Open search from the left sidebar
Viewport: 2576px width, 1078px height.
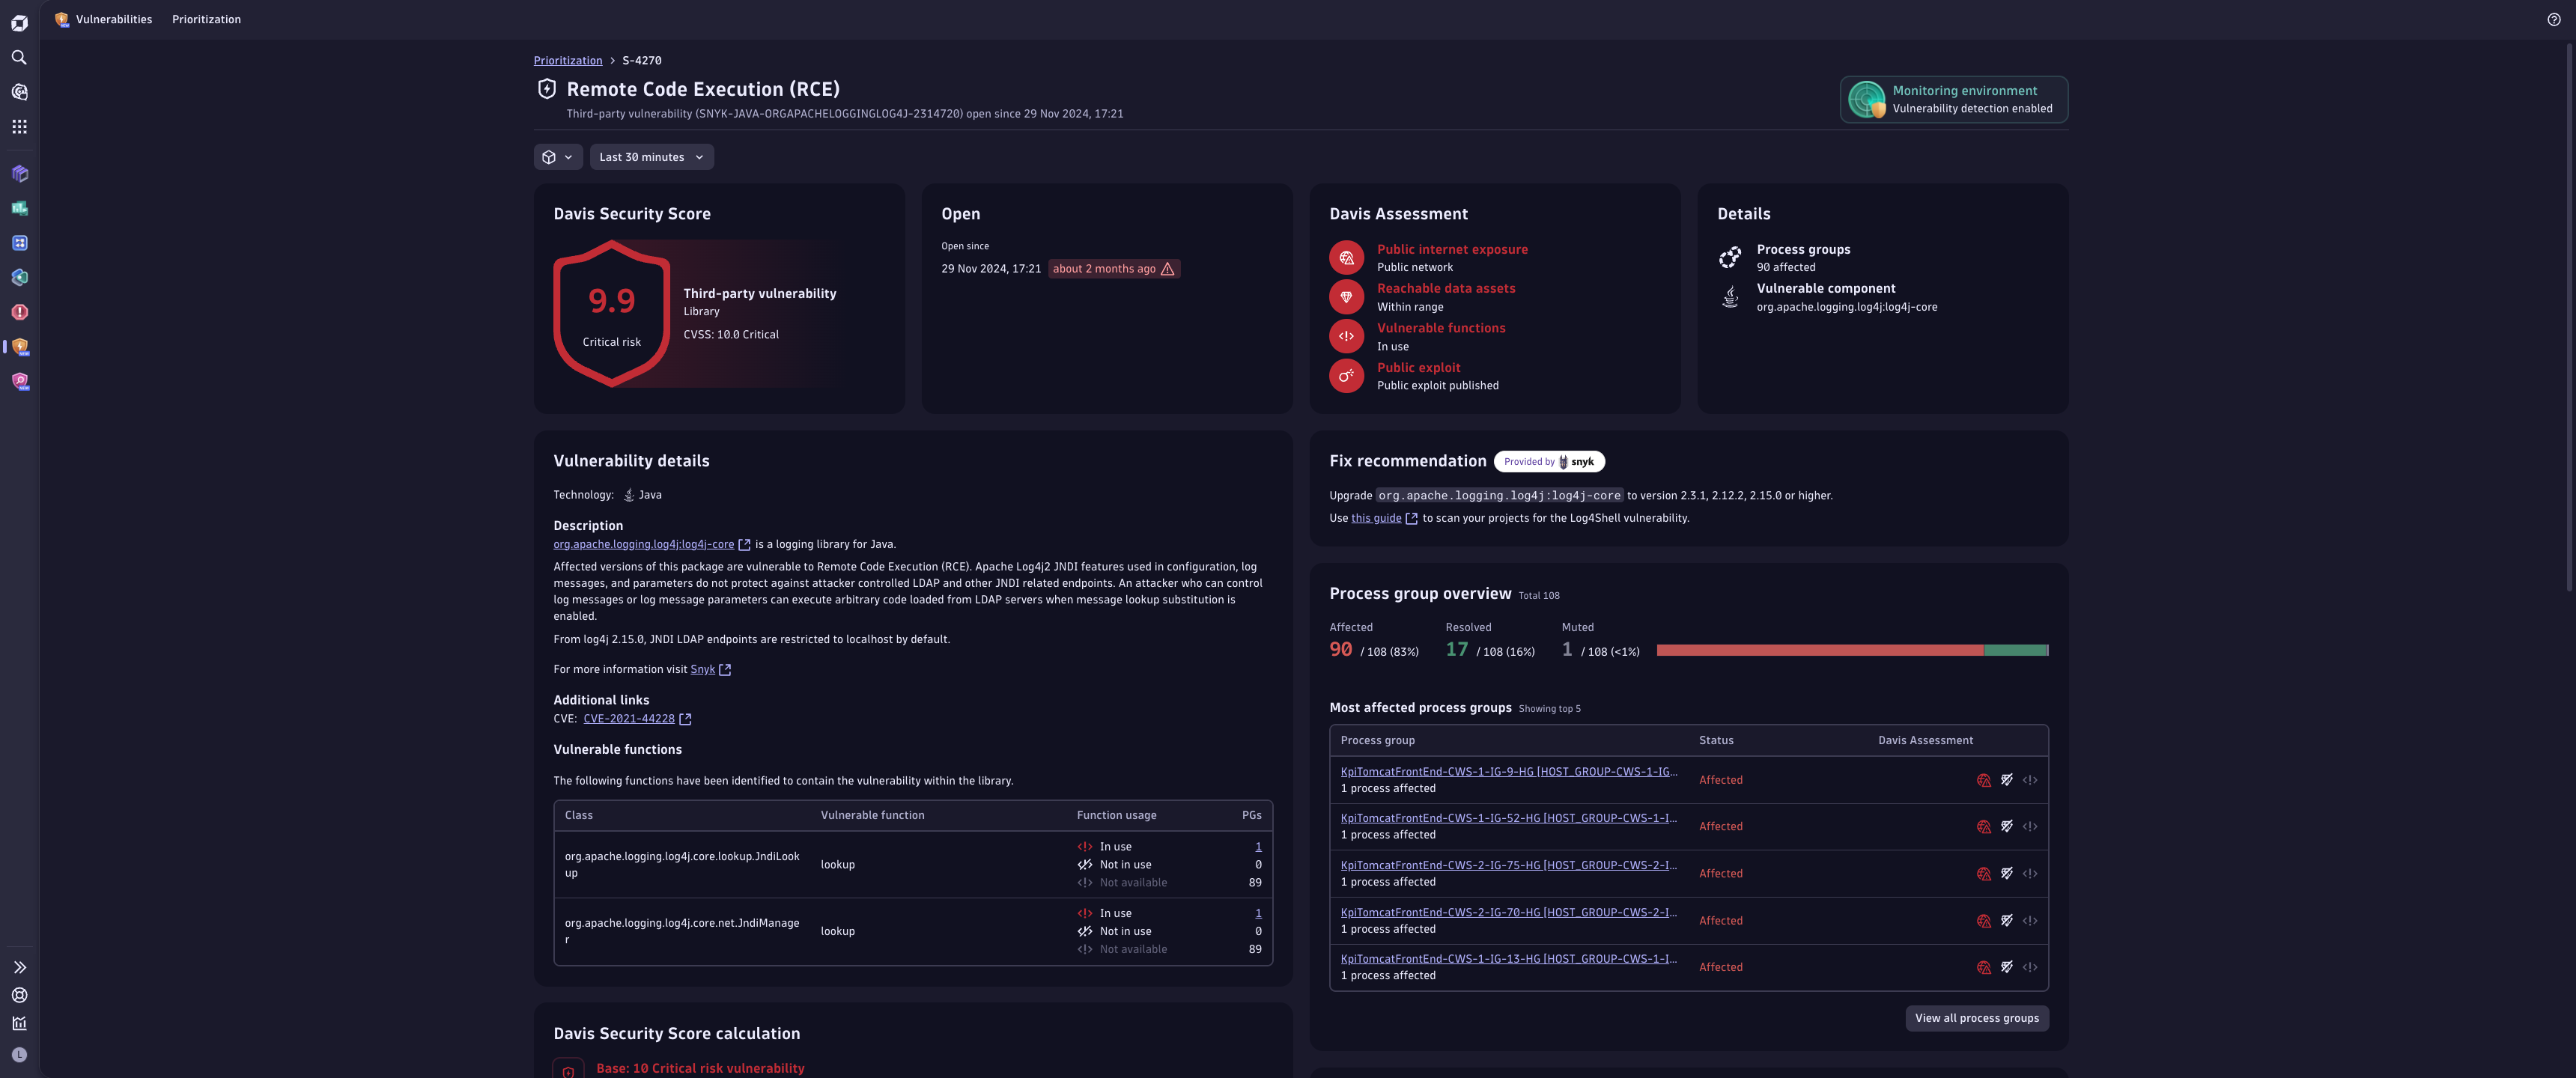pyautogui.click(x=19, y=57)
